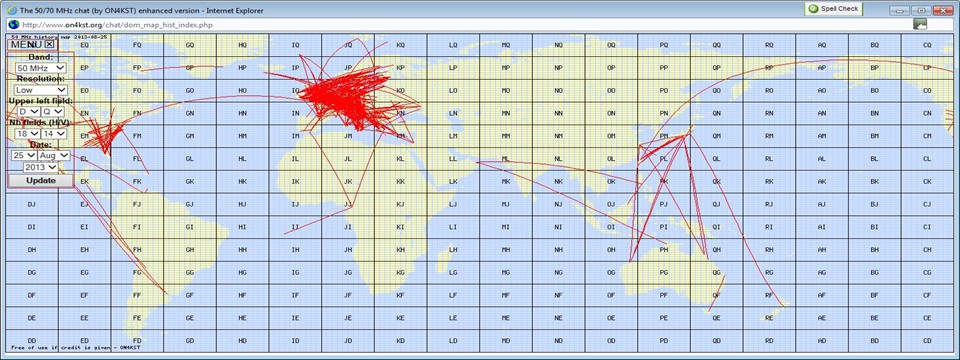960x360 pixels.
Task: Click the Update button
Action: click(40, 181)
